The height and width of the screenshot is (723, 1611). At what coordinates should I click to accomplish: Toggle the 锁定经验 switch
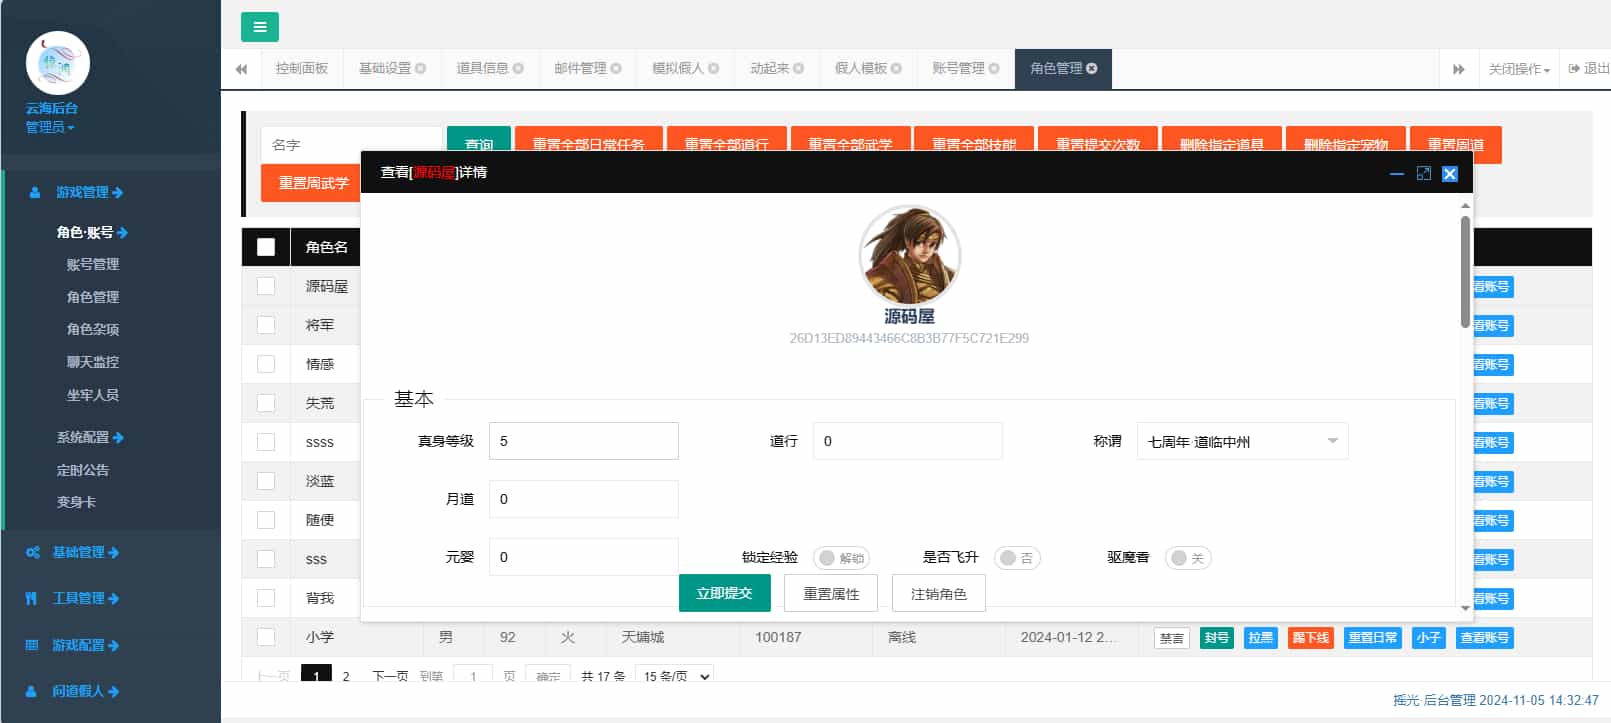click(841, 558)
